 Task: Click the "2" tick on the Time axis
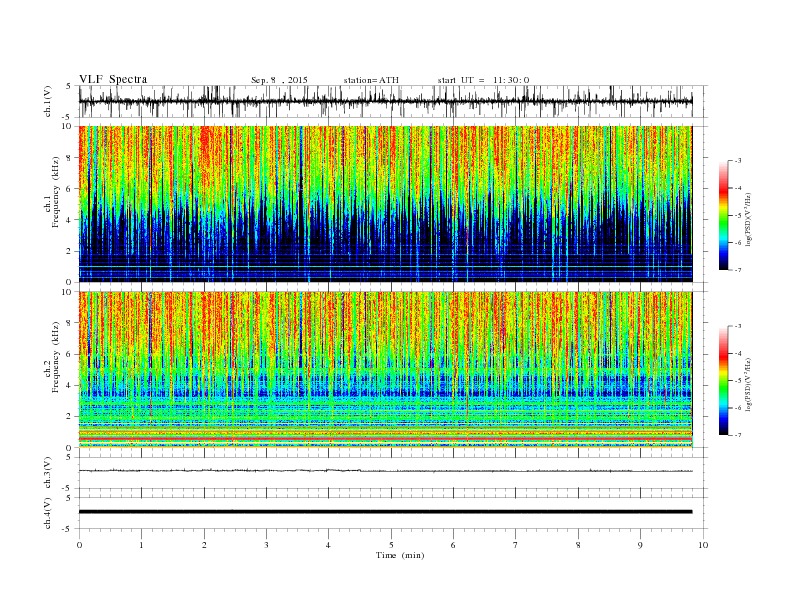click(x=204, y=545)
